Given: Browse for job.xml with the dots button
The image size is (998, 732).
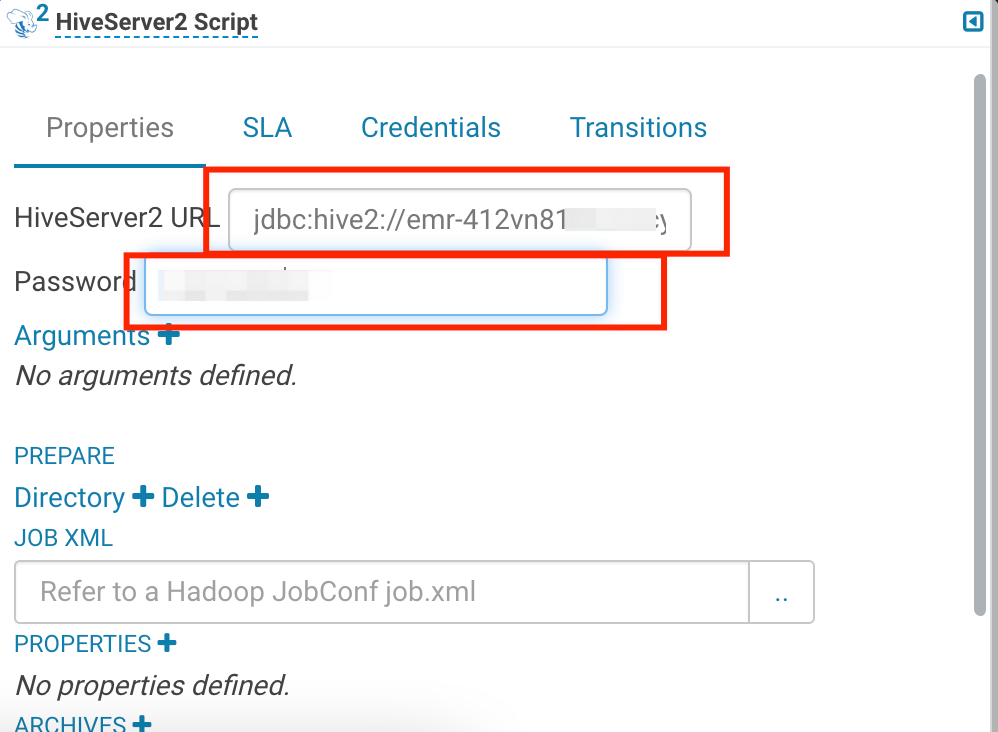Looking at the screenshot, I should 782,592.
